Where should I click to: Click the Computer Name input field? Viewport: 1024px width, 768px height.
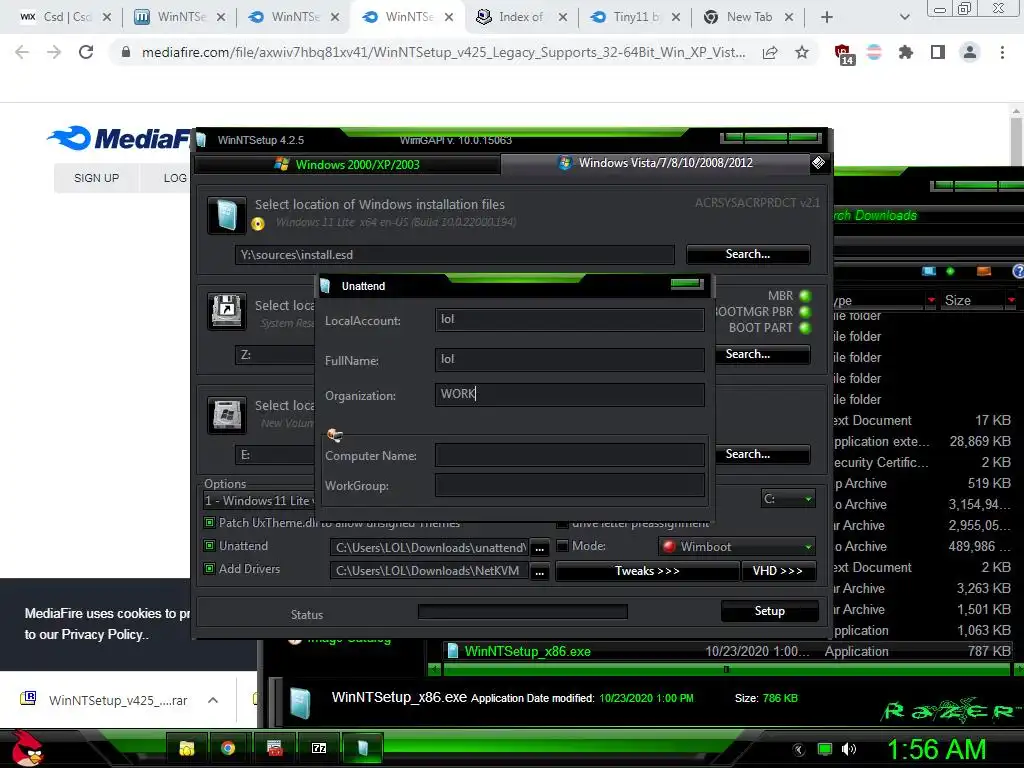point(569,455)
